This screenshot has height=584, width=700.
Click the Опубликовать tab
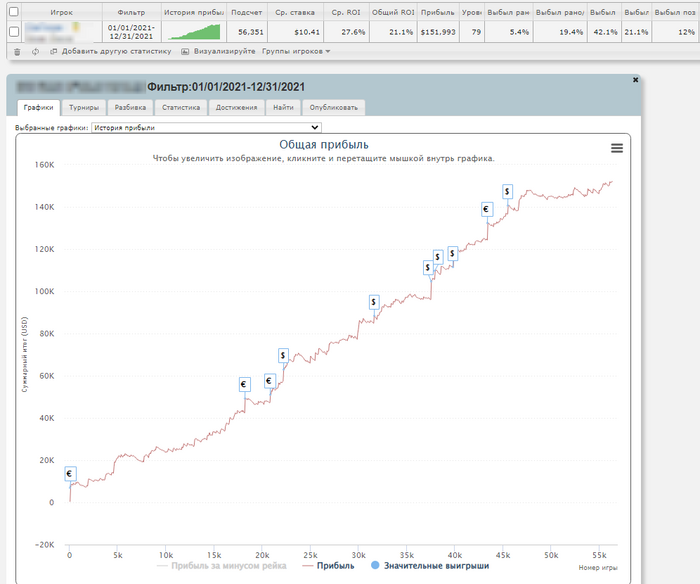[334, 107]
